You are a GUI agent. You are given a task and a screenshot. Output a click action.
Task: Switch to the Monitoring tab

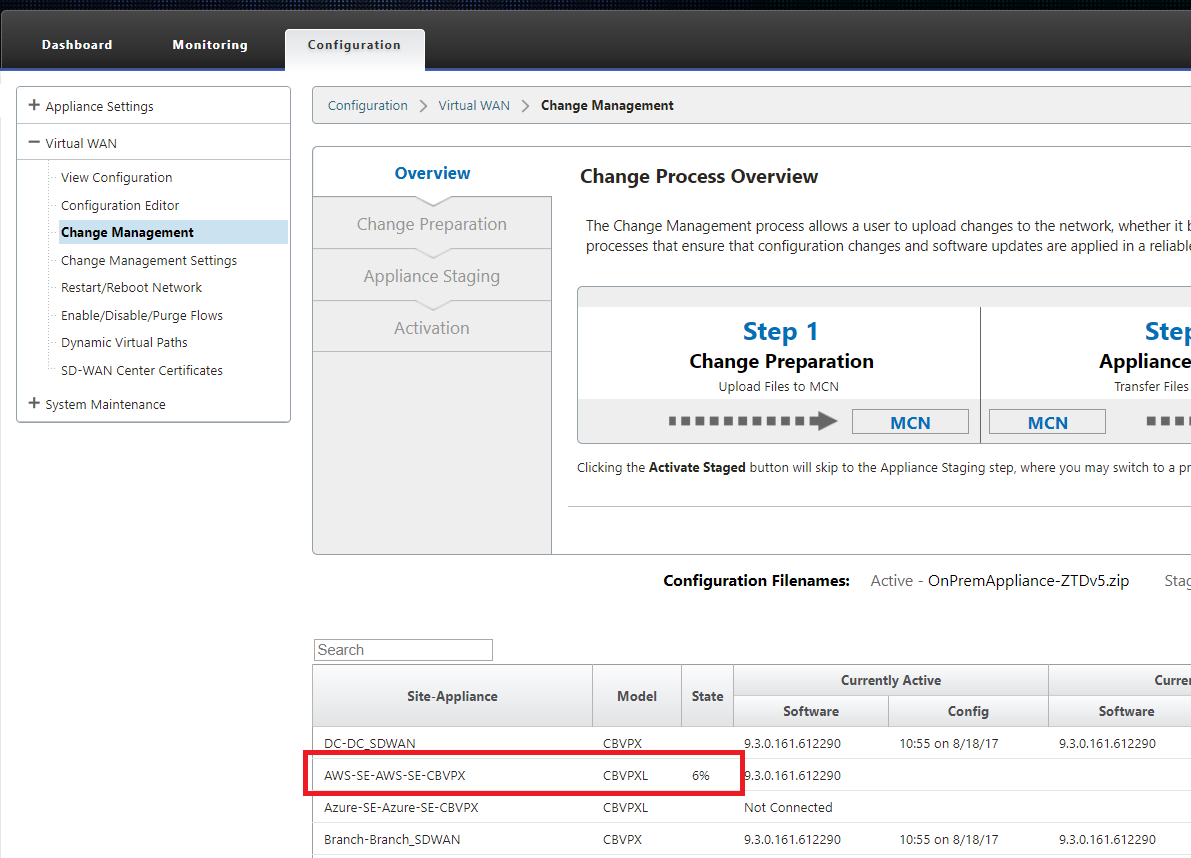[210, 45]
